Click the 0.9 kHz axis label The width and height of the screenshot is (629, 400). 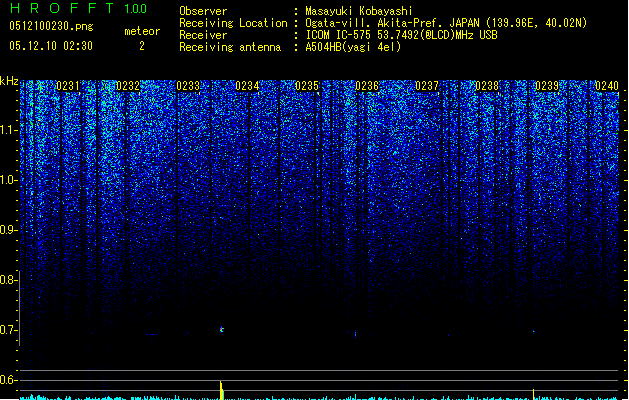[x=8, y=230]
